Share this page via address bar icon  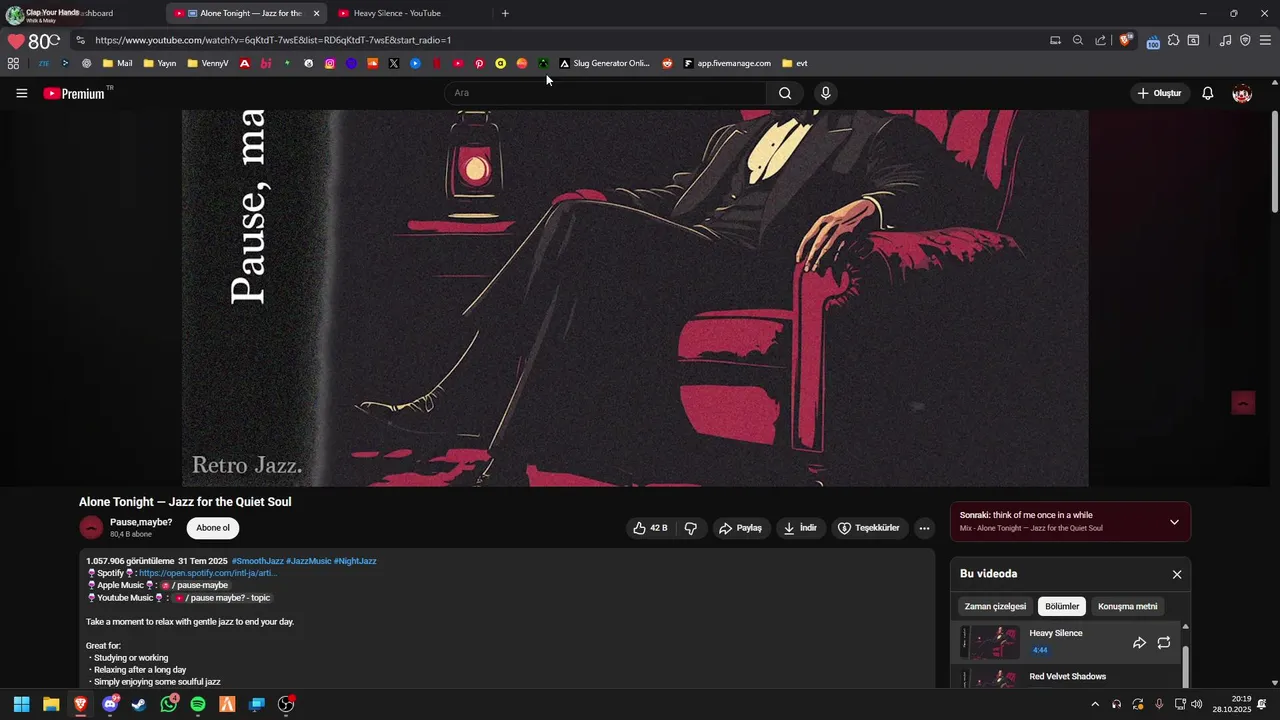click(x=1101, y=40)
